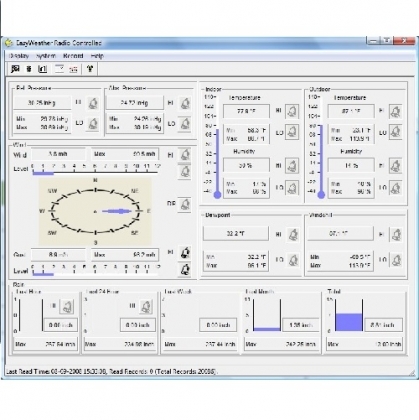
Task: Select the Total rain current inch value
Action: point(384,325)
